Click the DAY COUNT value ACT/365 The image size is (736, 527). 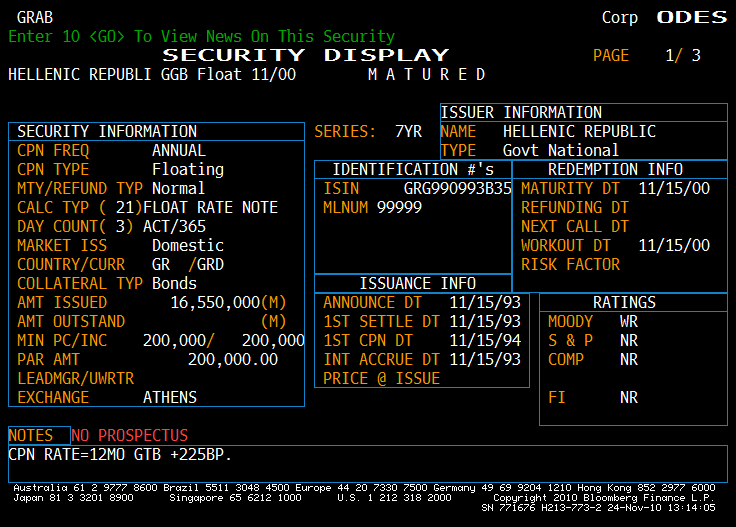pyautogui.click(x=174, y=226)
